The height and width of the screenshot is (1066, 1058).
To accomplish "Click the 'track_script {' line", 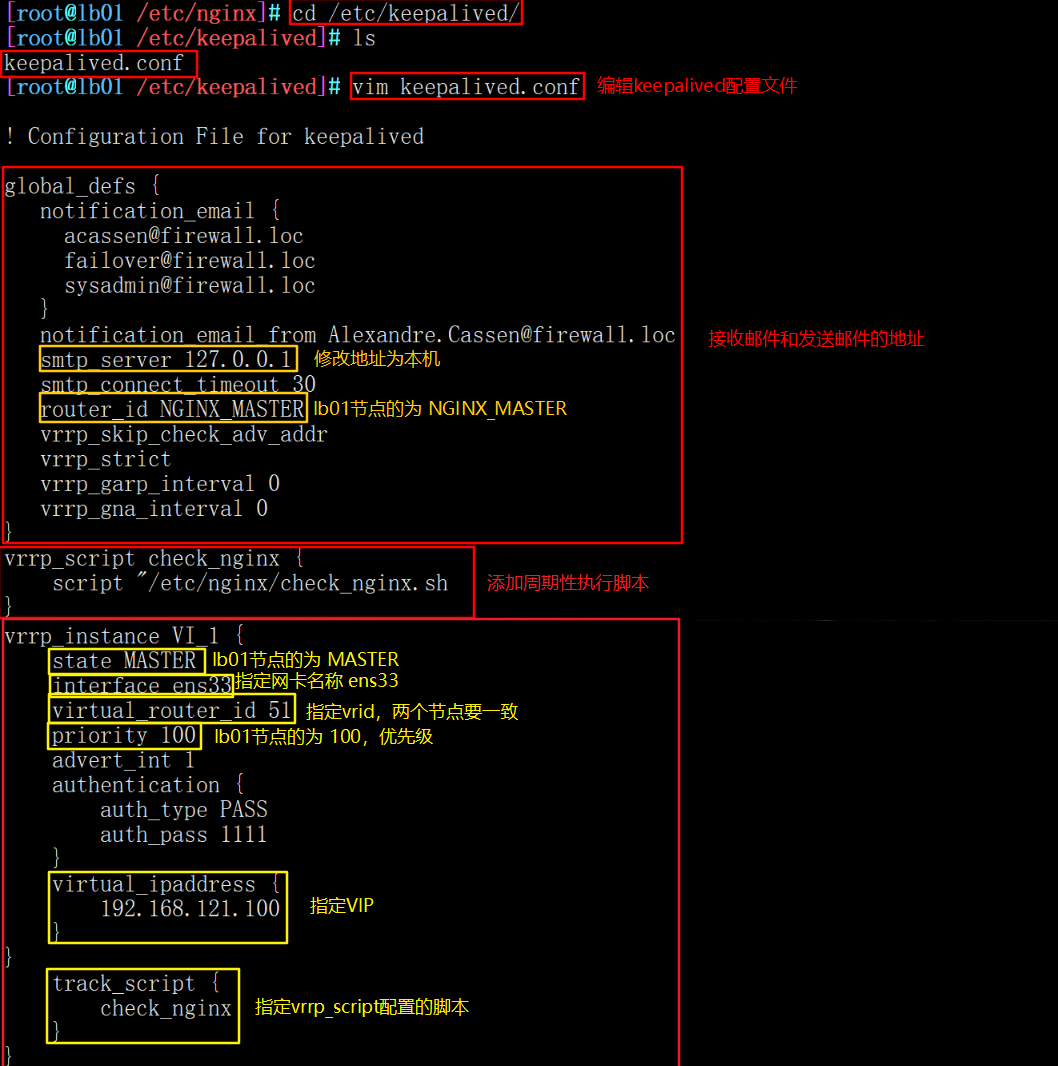I will 136,984.
